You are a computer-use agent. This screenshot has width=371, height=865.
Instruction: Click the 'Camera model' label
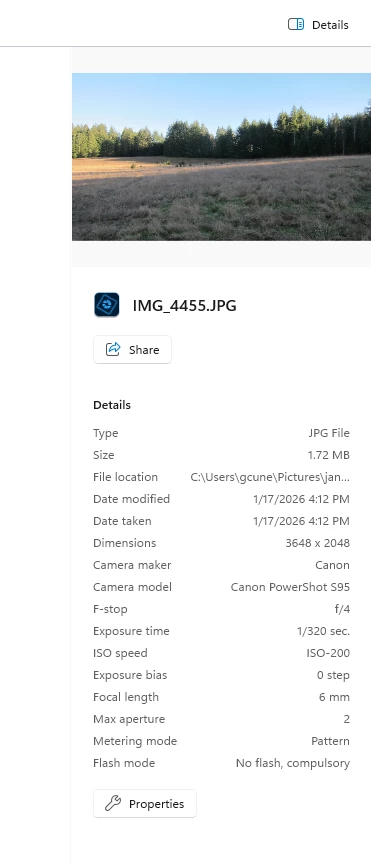coord(132,588)
